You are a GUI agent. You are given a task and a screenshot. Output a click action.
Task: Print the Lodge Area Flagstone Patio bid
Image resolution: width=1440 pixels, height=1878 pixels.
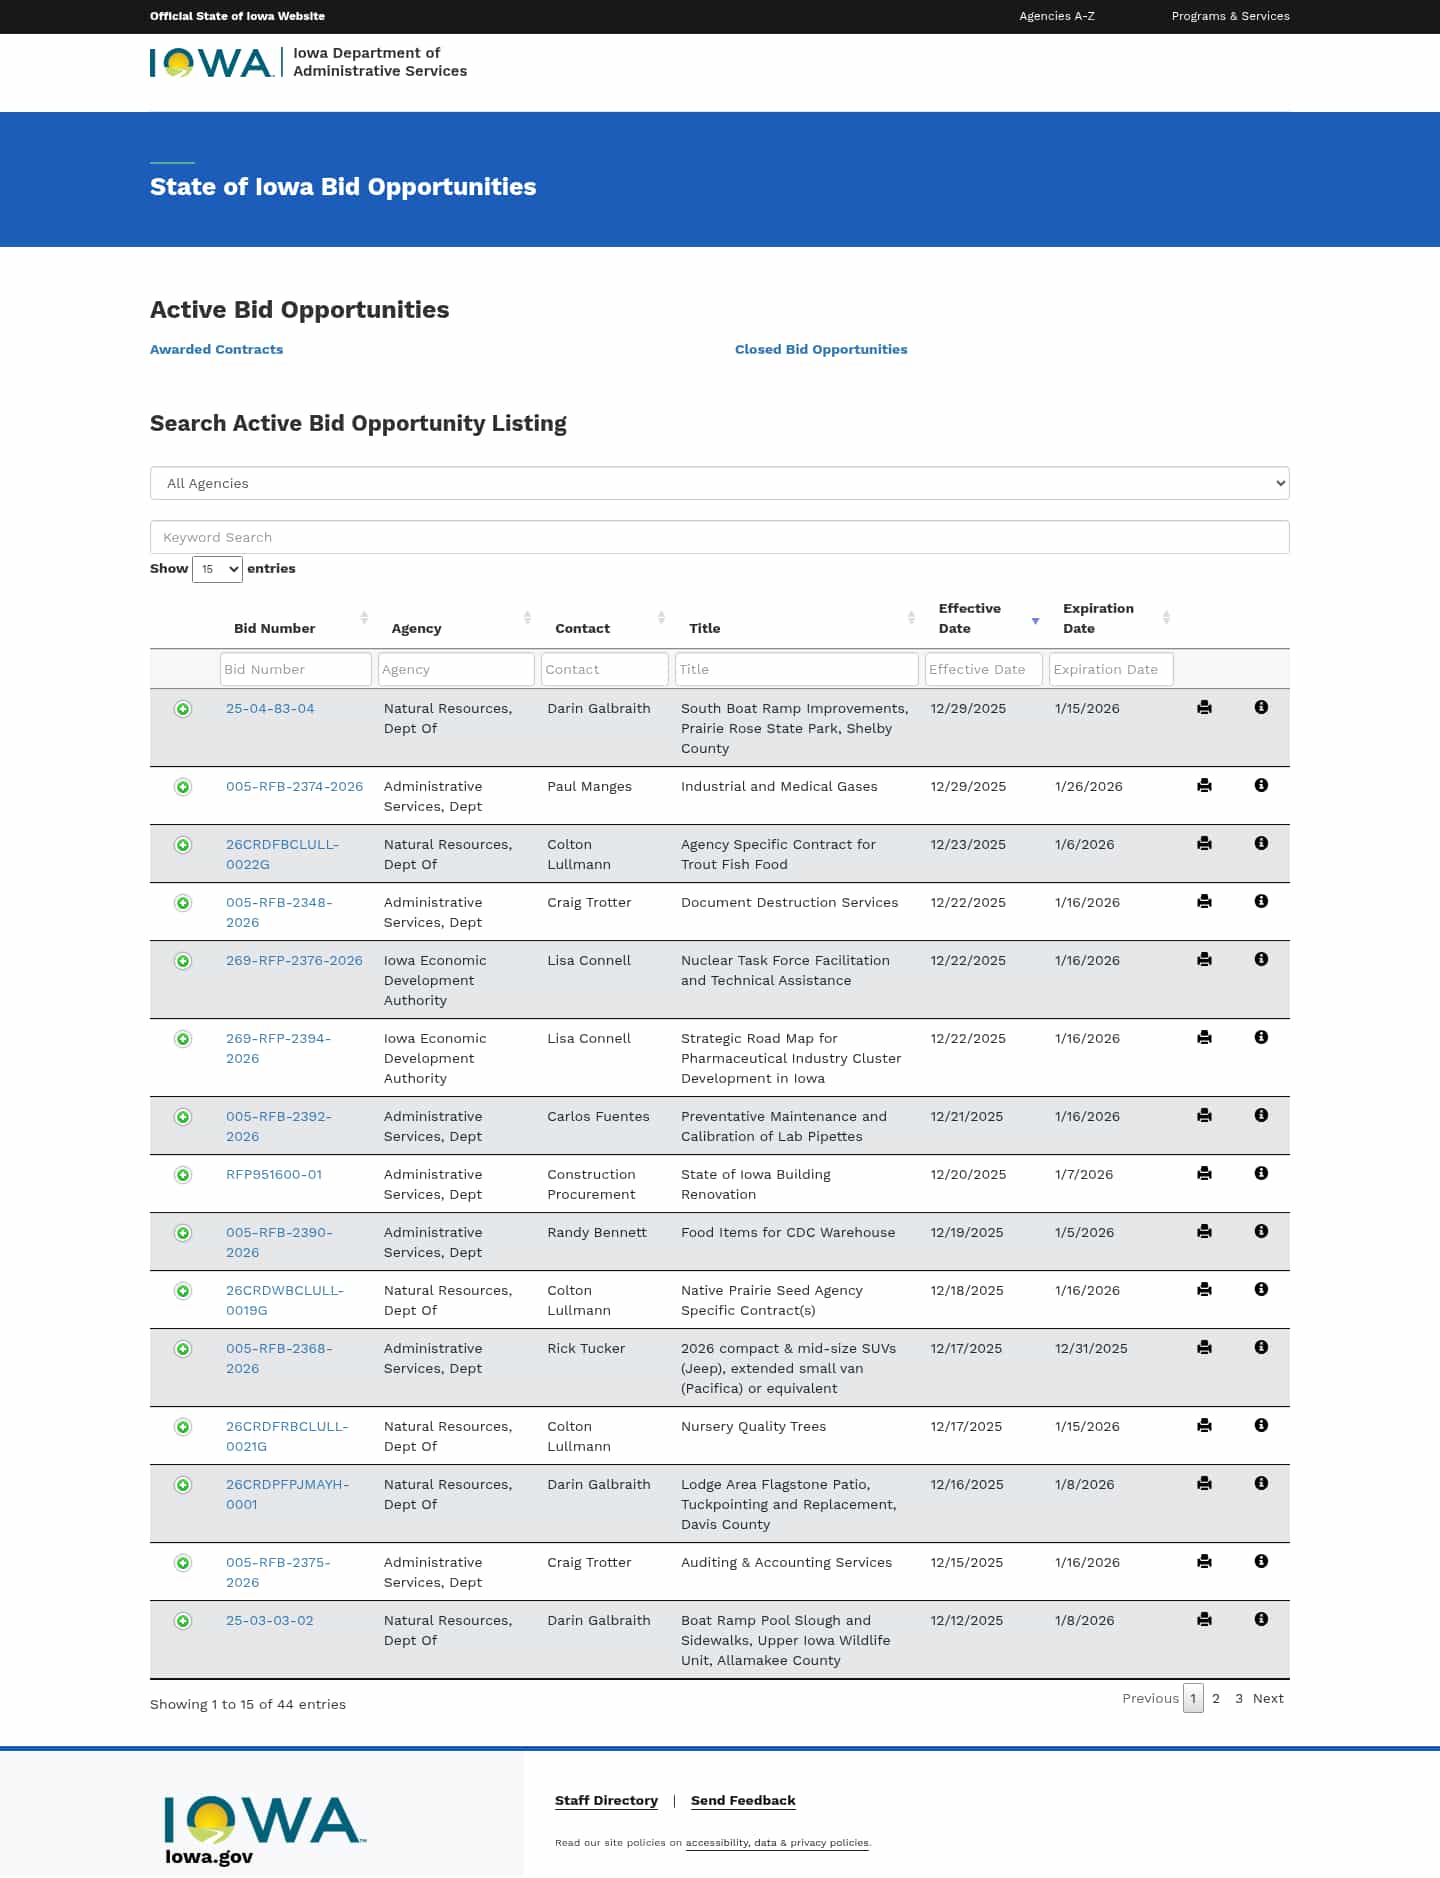point(1204,1483)
